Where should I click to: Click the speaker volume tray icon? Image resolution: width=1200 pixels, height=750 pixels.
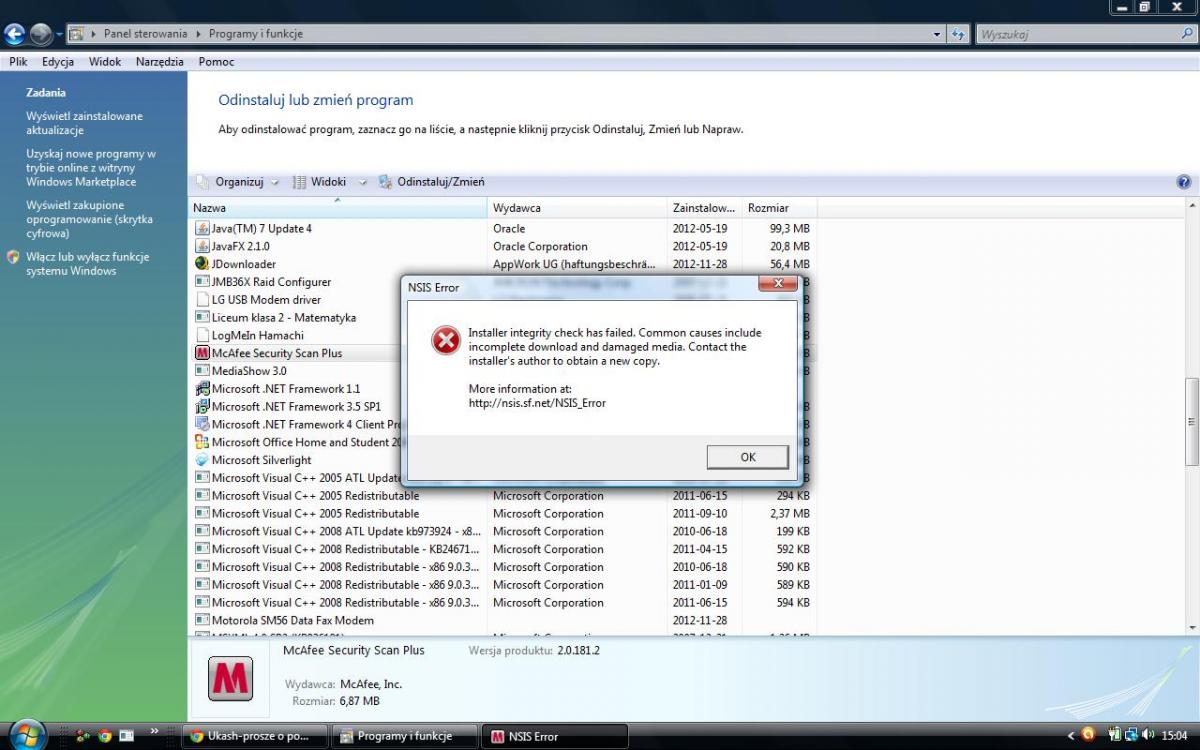[1147, 735]
